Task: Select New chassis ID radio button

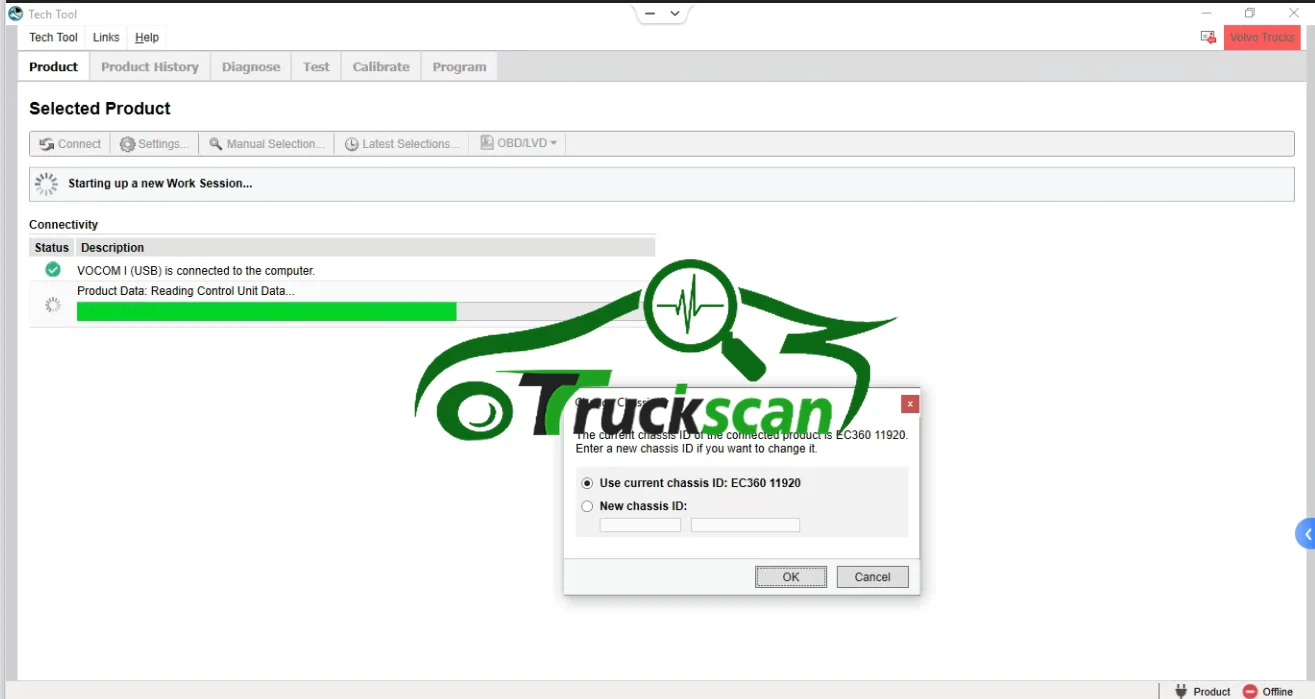Action: click(587, 506)
